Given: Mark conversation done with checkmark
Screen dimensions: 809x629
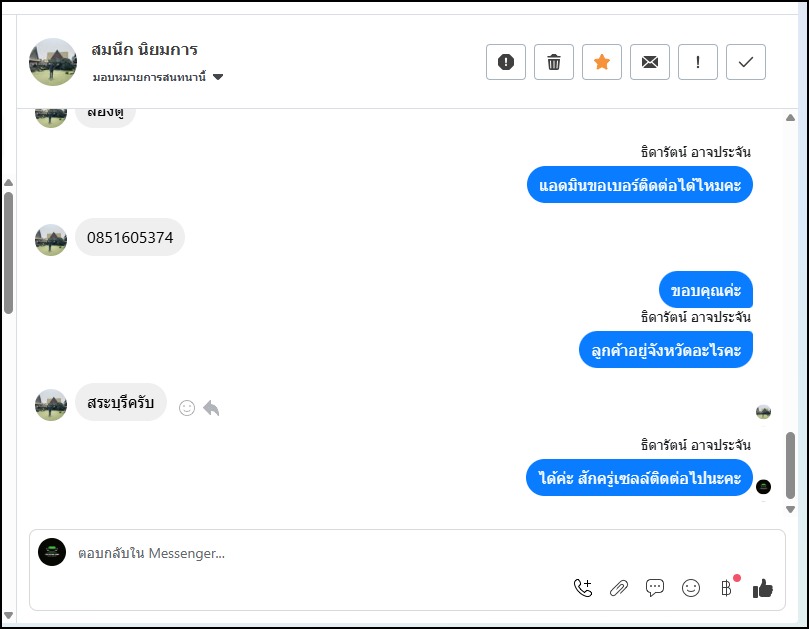Looking at the screenshot, I should tap(746, 62).
